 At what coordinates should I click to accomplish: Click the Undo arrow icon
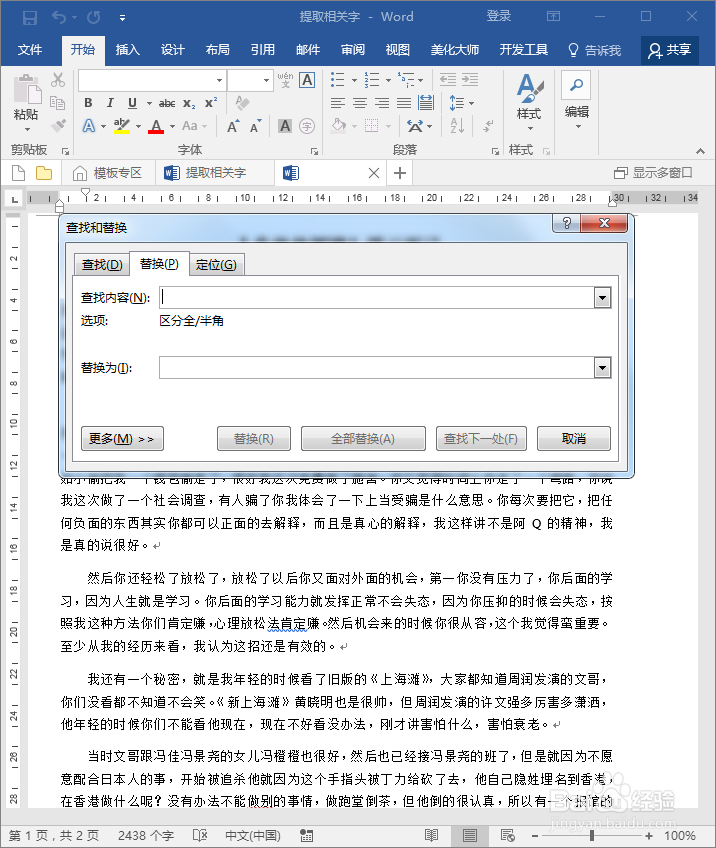tap(59, 18)
